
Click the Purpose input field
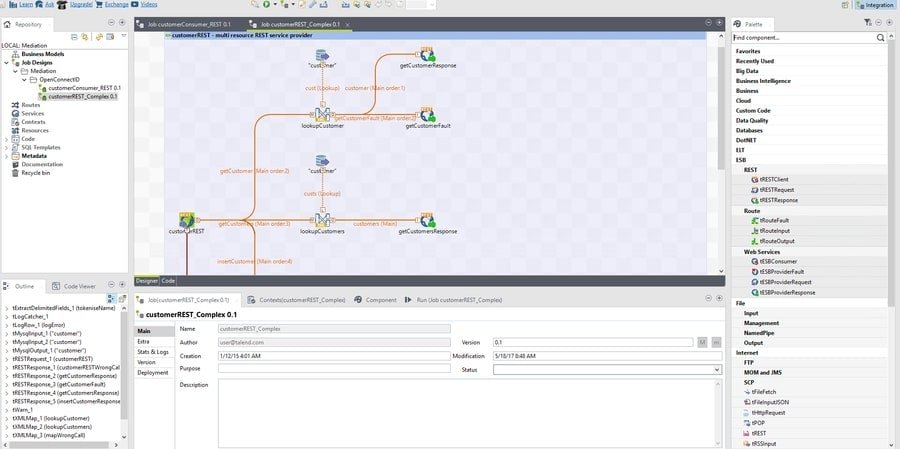click(x=314, y=369)
